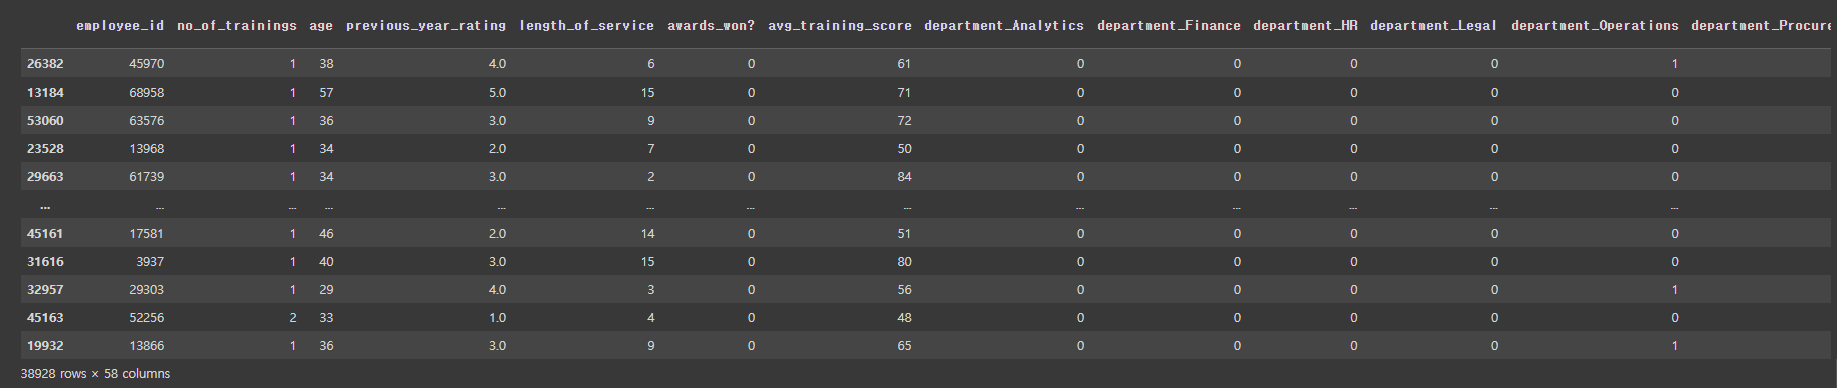The height and width of the screenshot is (388, 1837).
Task: Select row index 31616
Action: pyautogui.click(x=45, y=261)
